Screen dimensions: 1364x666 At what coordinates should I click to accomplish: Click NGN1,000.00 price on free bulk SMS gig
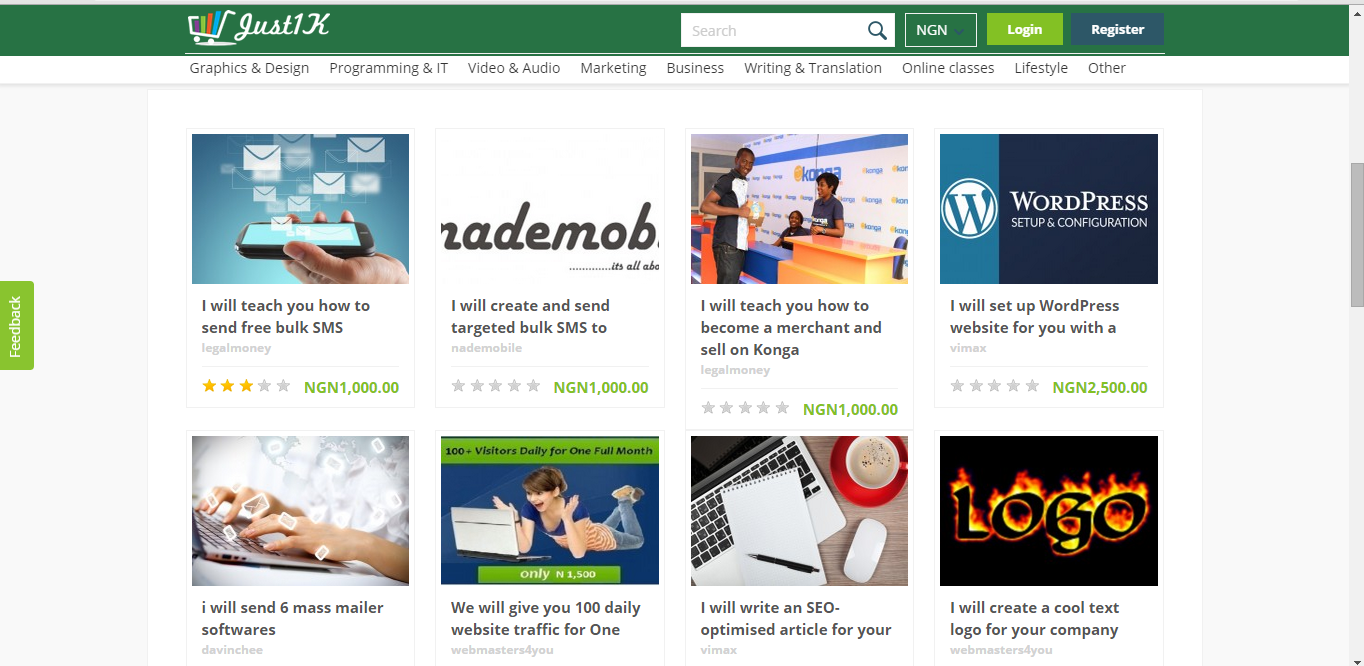(x=351, y=388)
